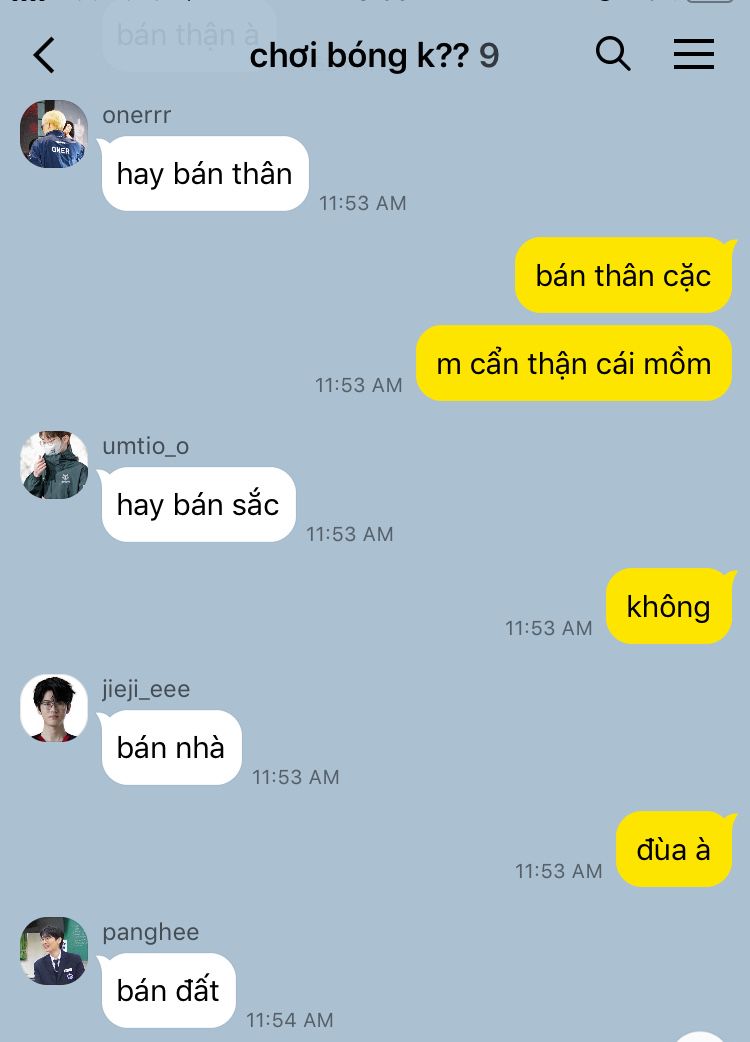Select the 'bán đất' message bubble
Screen dimensions: 750x1042
[168, 991]
